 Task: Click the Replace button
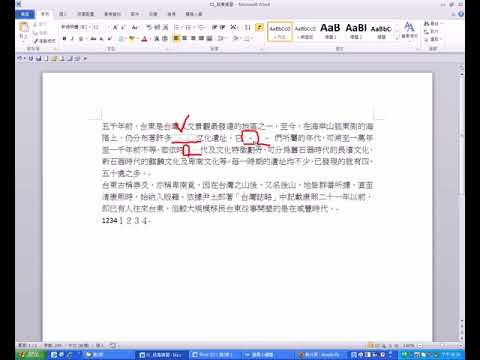(432, 31)
